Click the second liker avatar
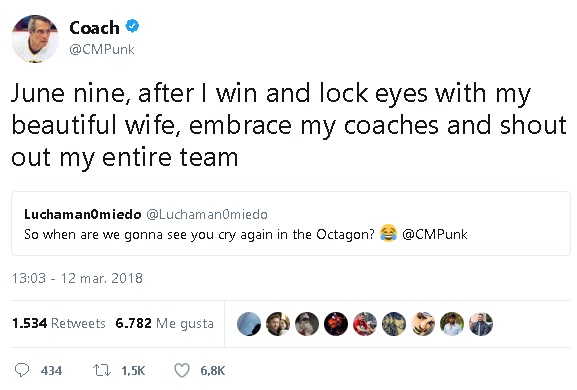Screen dimensions: 577x390 click(x=278, y=324)
